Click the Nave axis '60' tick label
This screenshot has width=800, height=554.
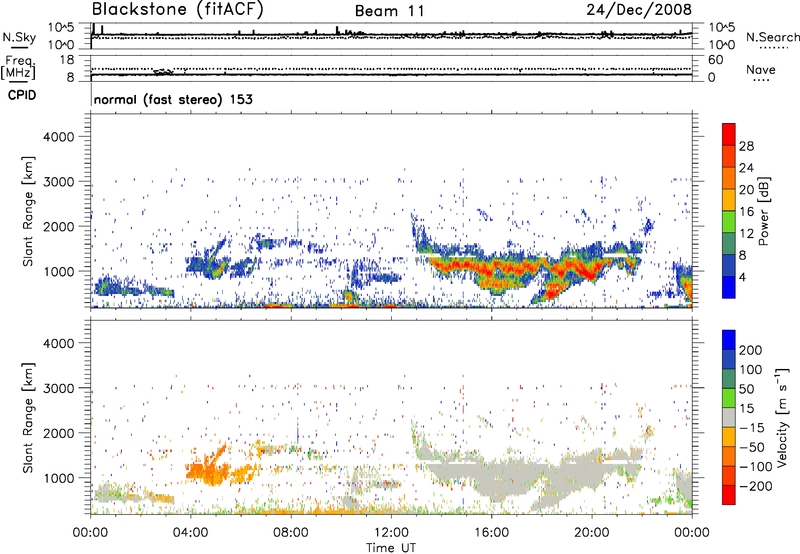pyautogui.click(x=716, y=60)
